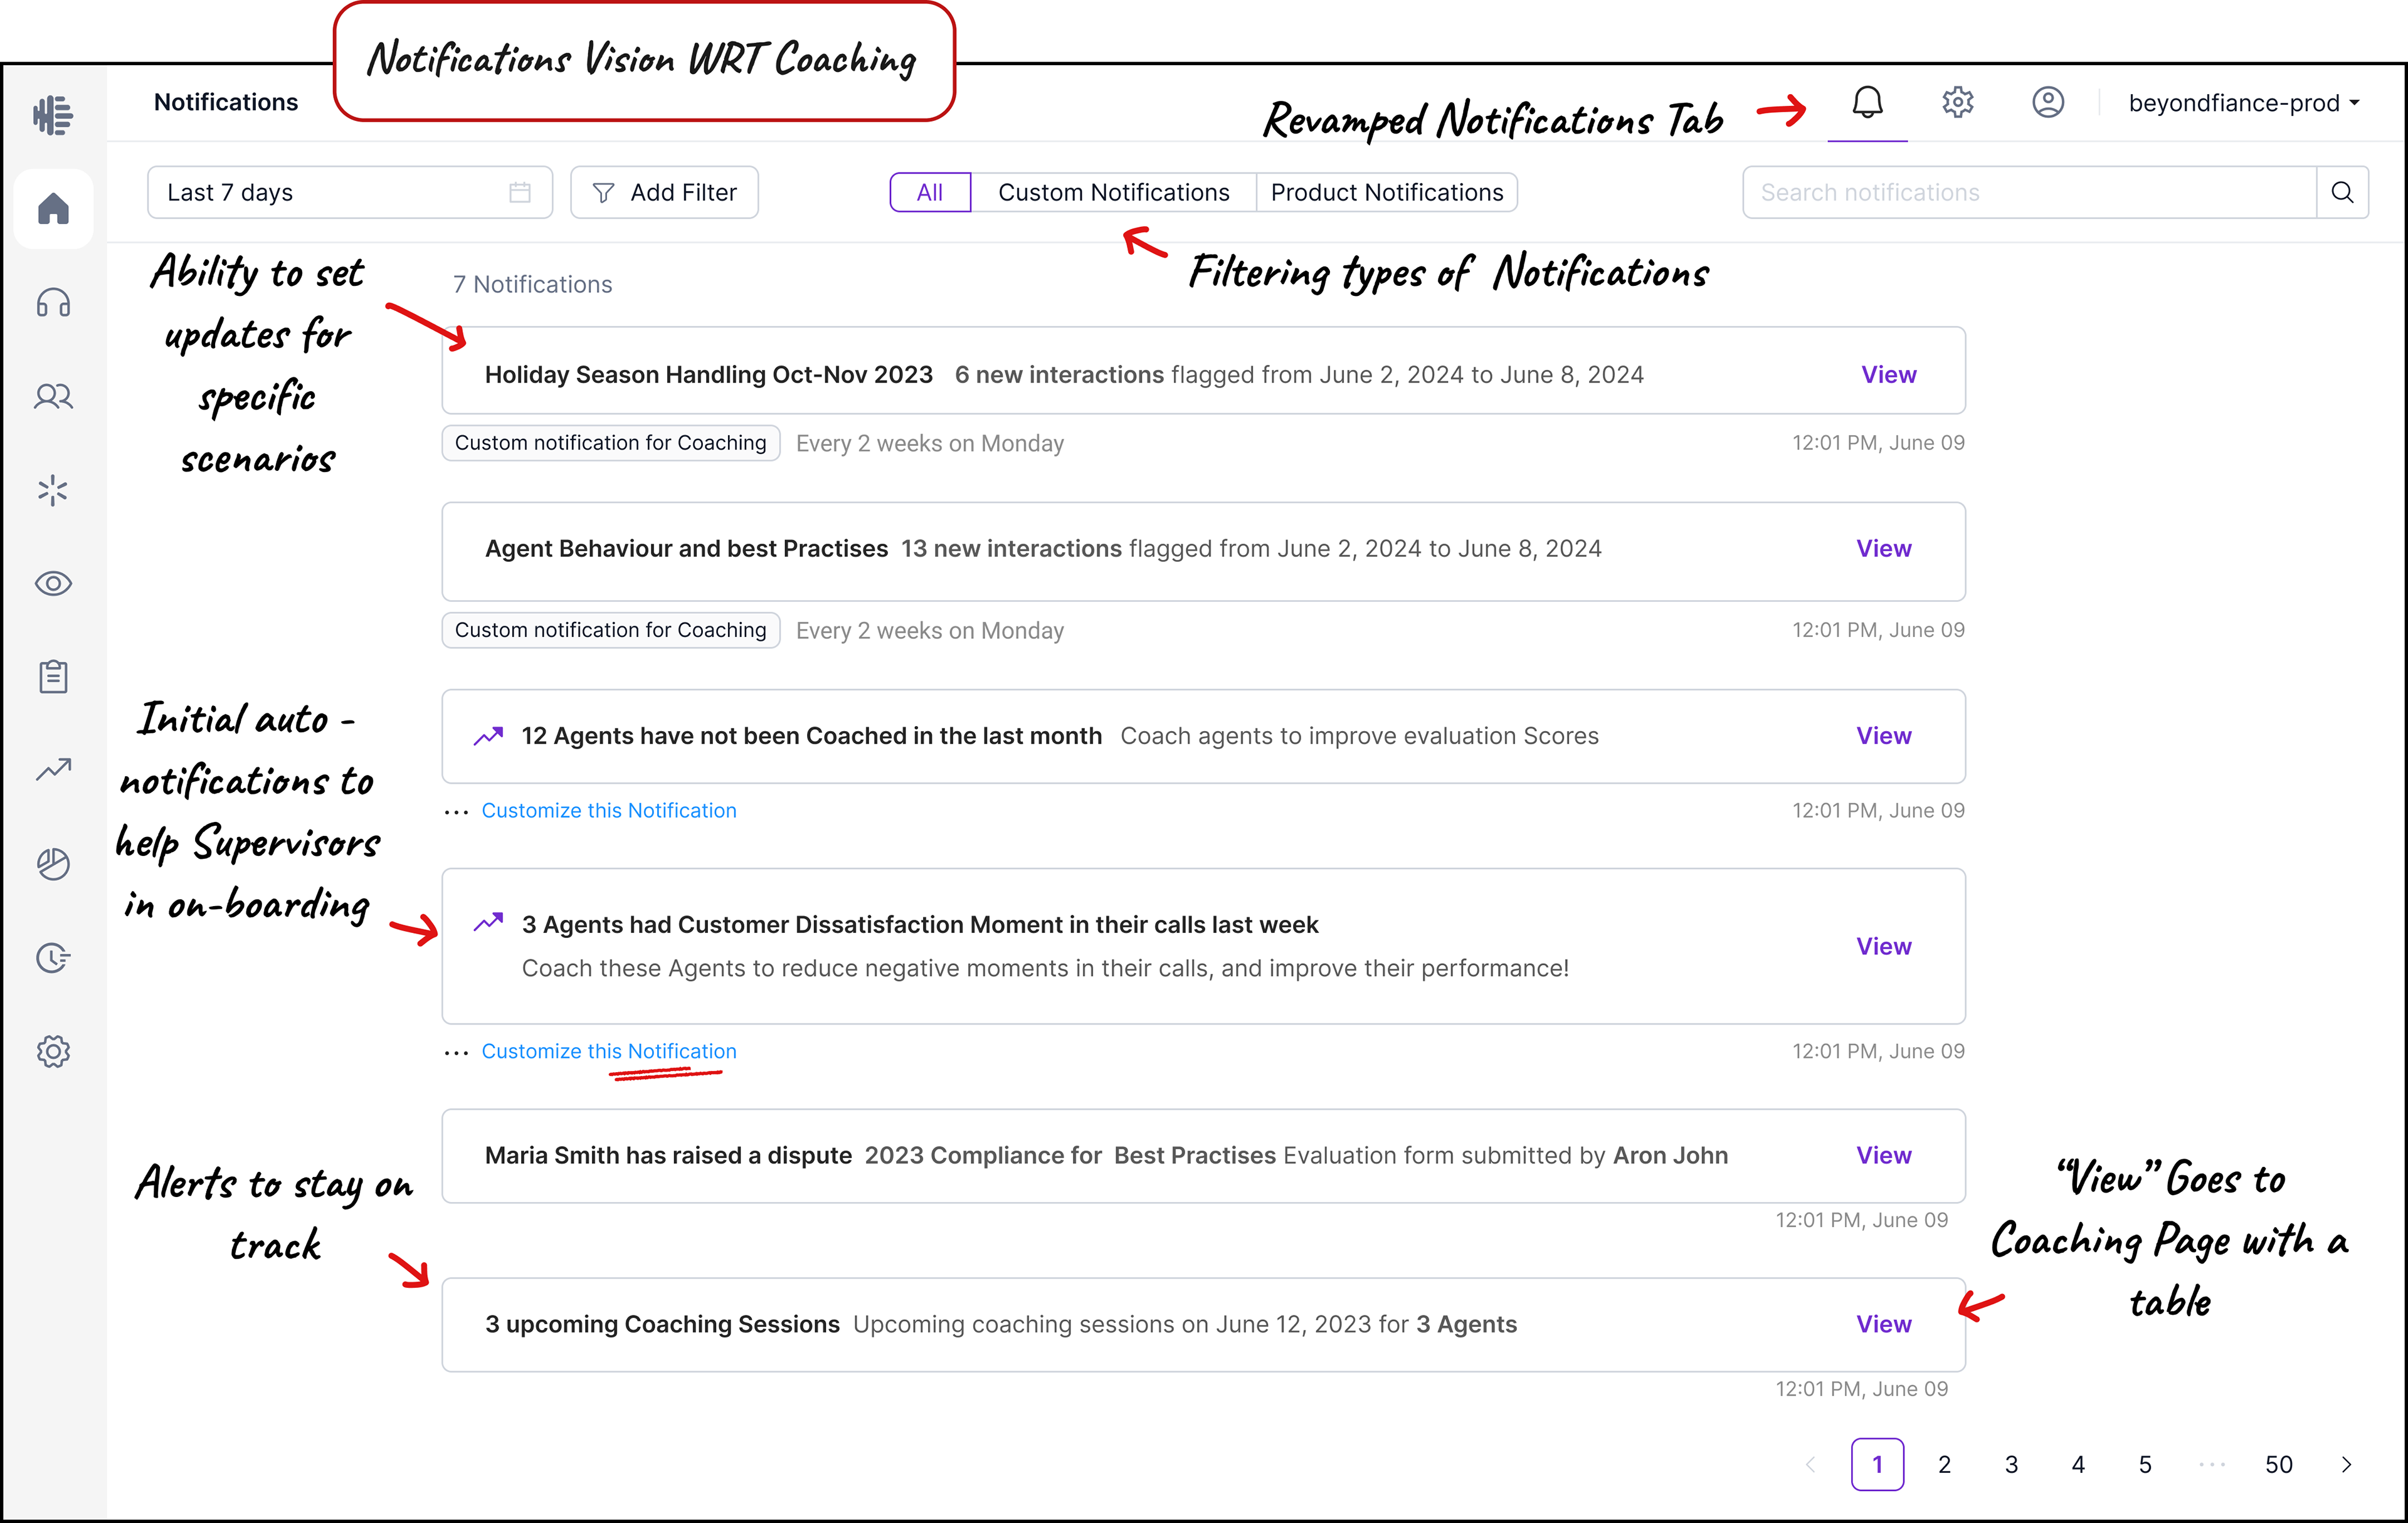Switch to the Product Notifications tab
This screenshot has width=2408, height=1523.
(1386, 192)
